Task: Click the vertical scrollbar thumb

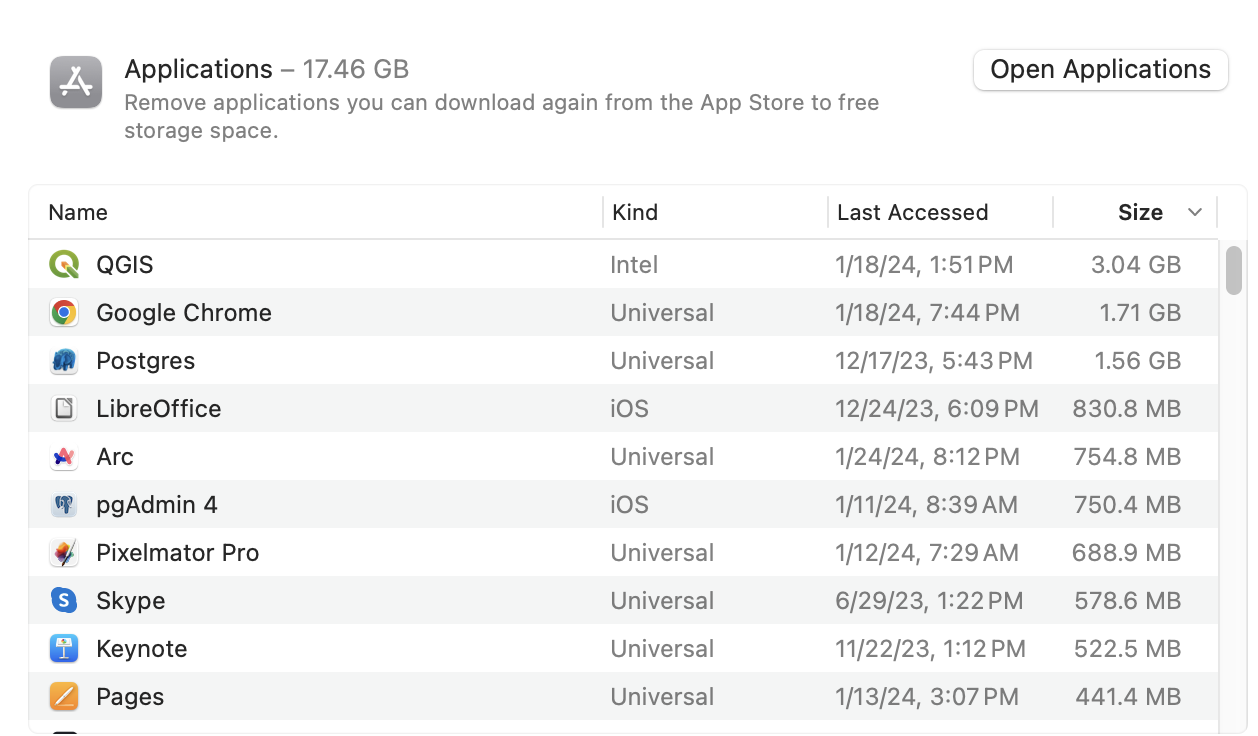Action: pyautogui.click(x=1234, y=270)
